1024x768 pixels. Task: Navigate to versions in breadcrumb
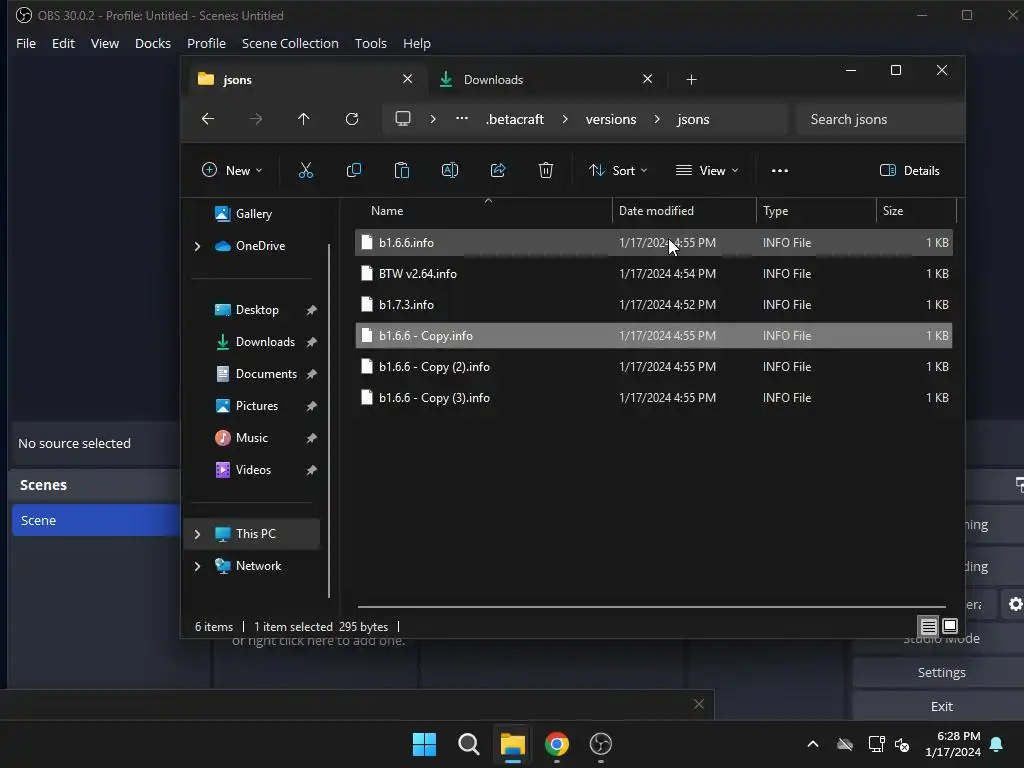pyautogui.click(x=611, y=119)
